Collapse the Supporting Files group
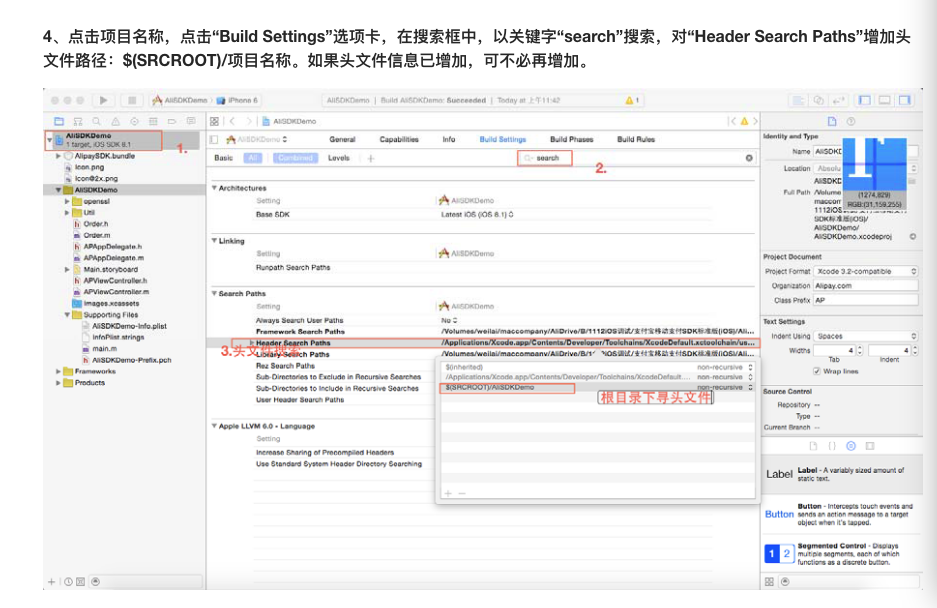 click(x=67, y=314)
